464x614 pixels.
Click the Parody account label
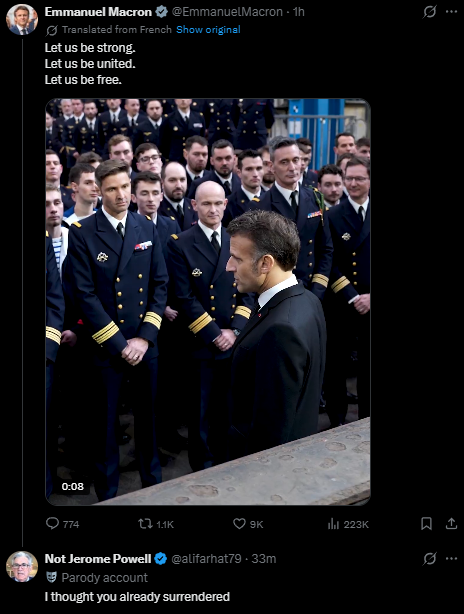(105, 578)
